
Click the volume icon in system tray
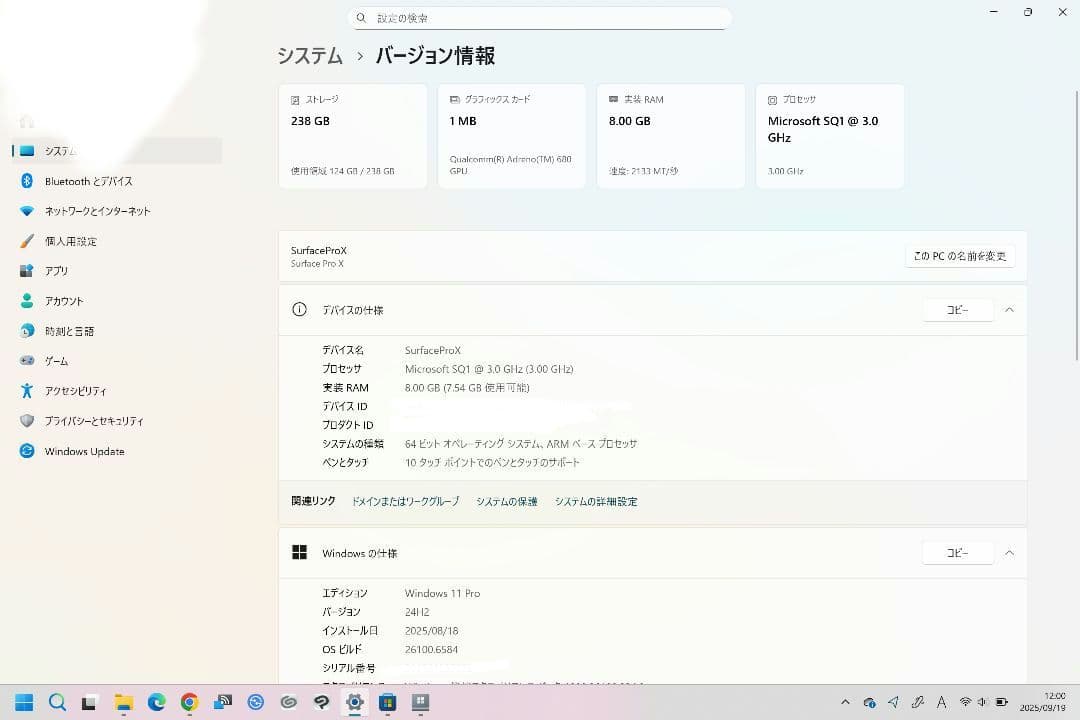coord(982,702)
